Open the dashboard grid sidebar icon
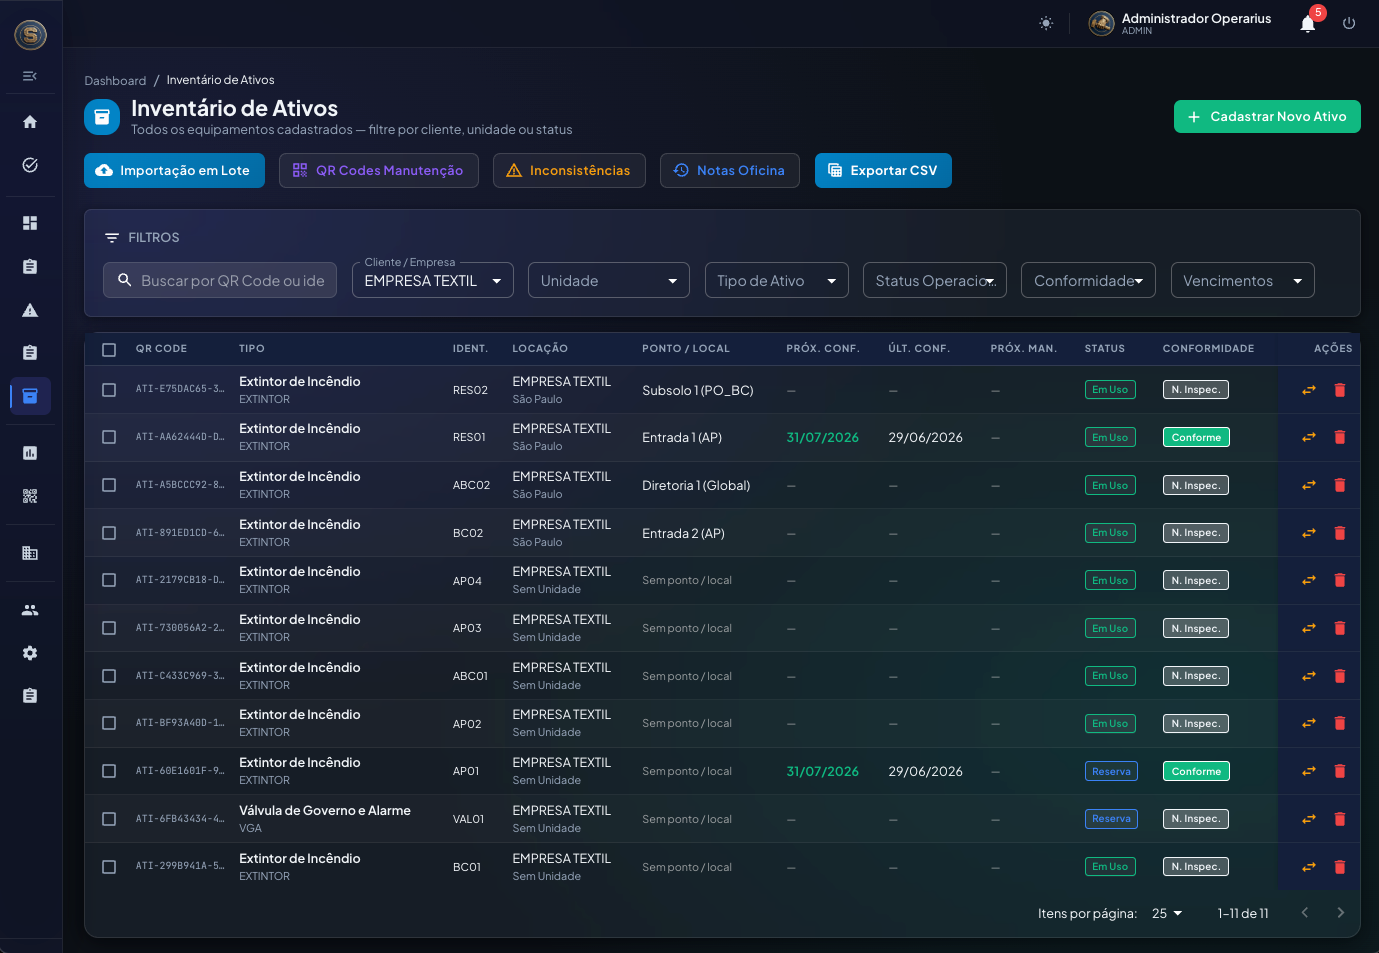1379x953 pixels. coord(30,223)
